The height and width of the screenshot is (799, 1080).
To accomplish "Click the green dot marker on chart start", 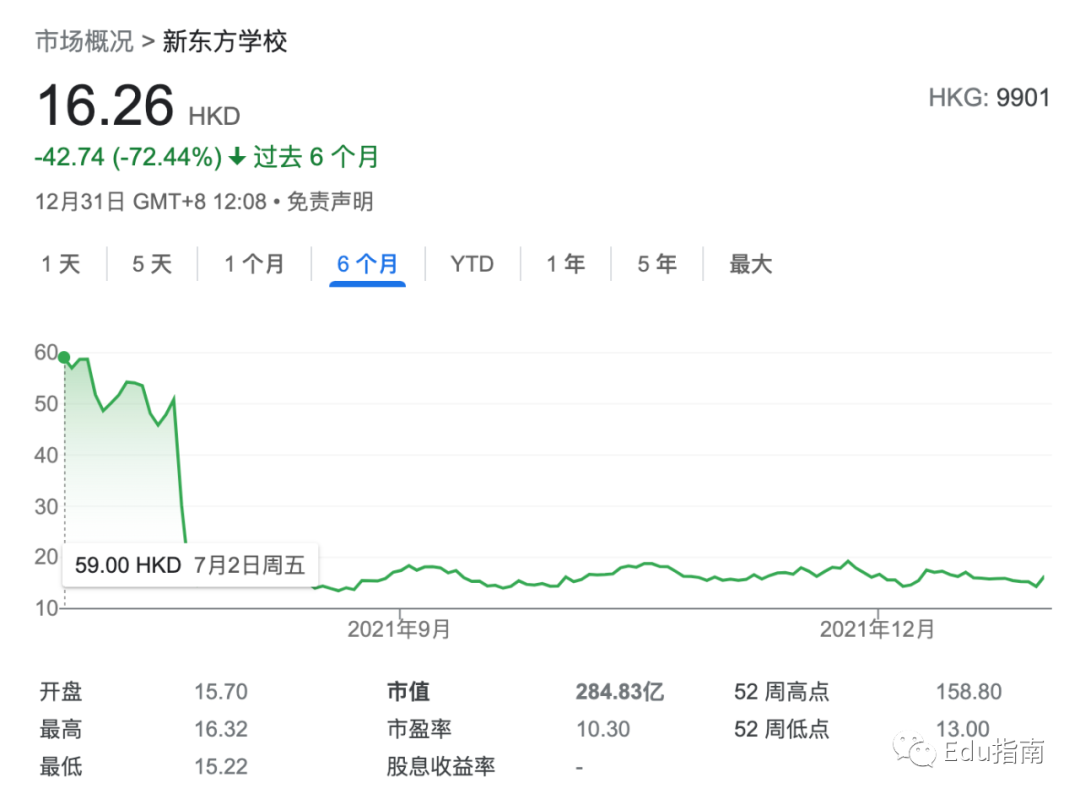I will 64,357.
